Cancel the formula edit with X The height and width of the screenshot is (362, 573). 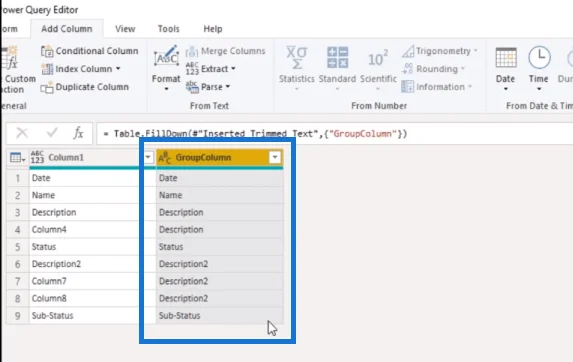coord(22,133)
